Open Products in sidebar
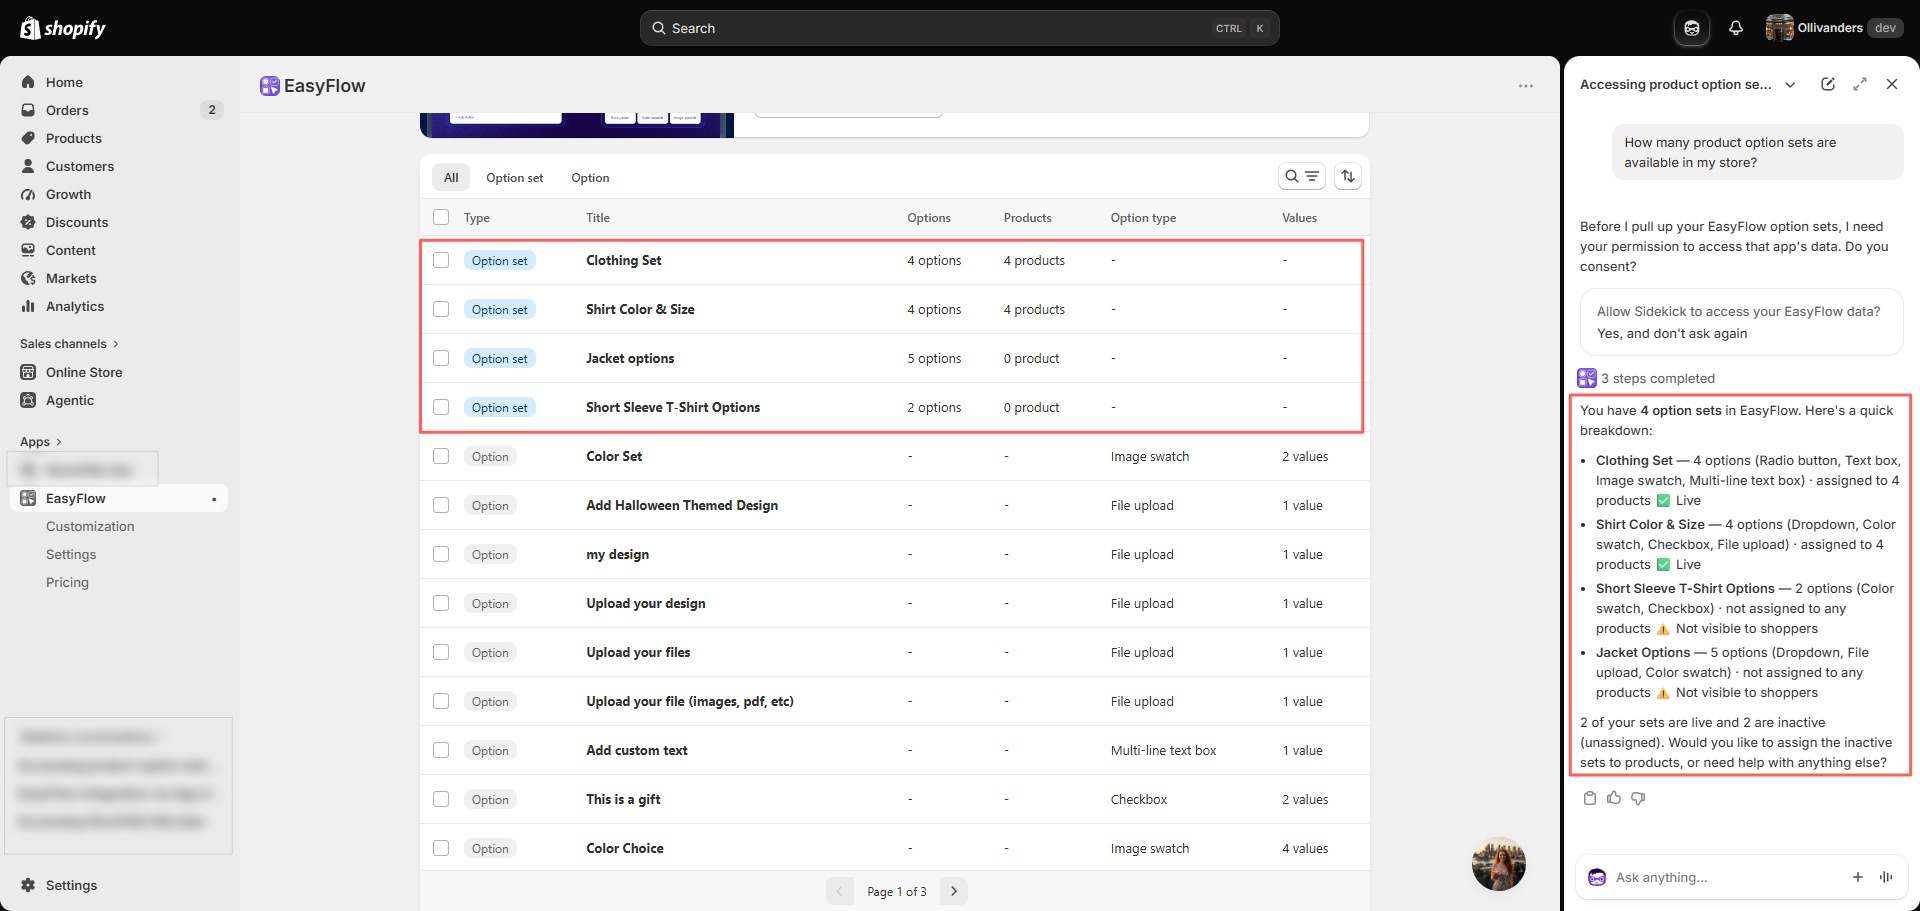Viewport: 1920px width, 911px height. [x=74, y=138]
